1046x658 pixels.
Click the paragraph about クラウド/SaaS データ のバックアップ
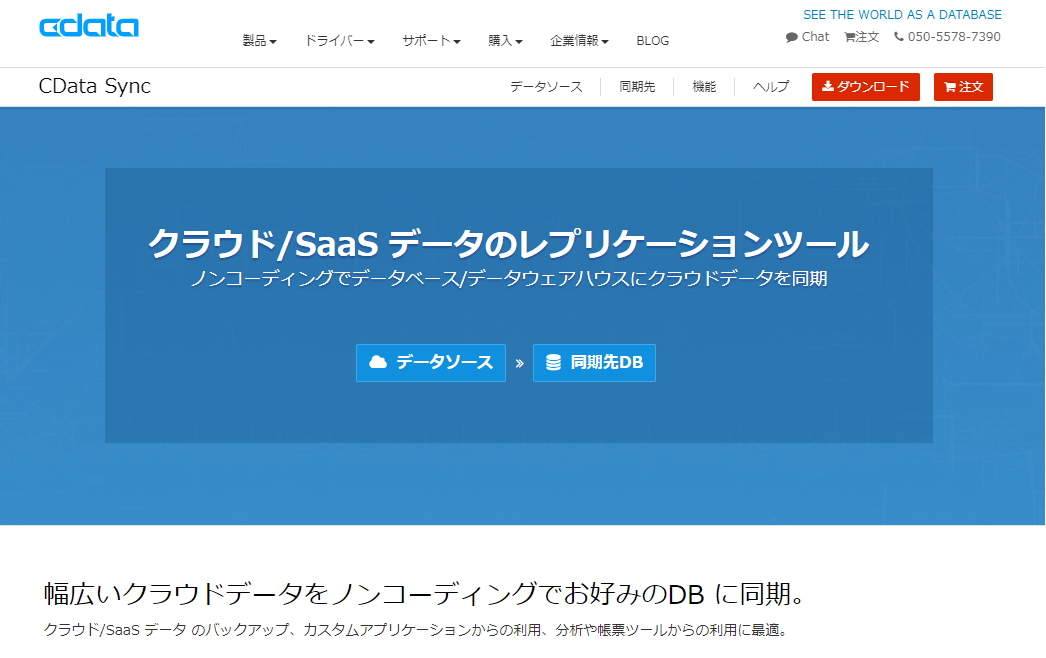point(416,630)
